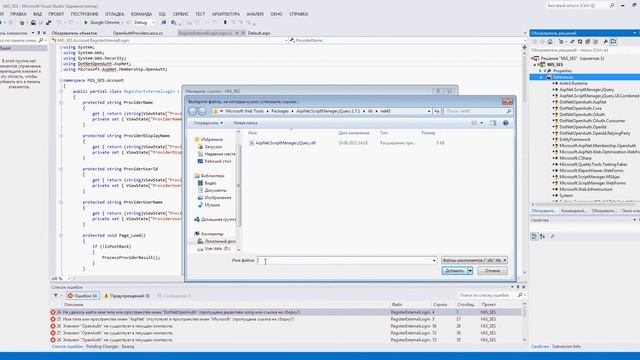Select error 24 about DotNetOpenAuth namespace
Screen dimensions: 640x360
point(286,312)
